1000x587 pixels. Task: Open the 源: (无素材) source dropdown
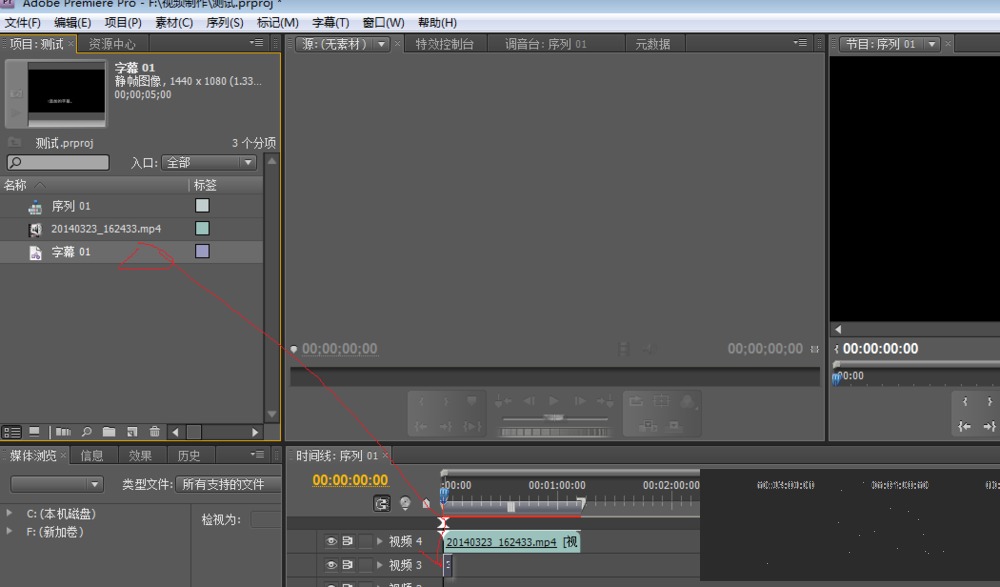pyautogui.click(x=344, y=44)
